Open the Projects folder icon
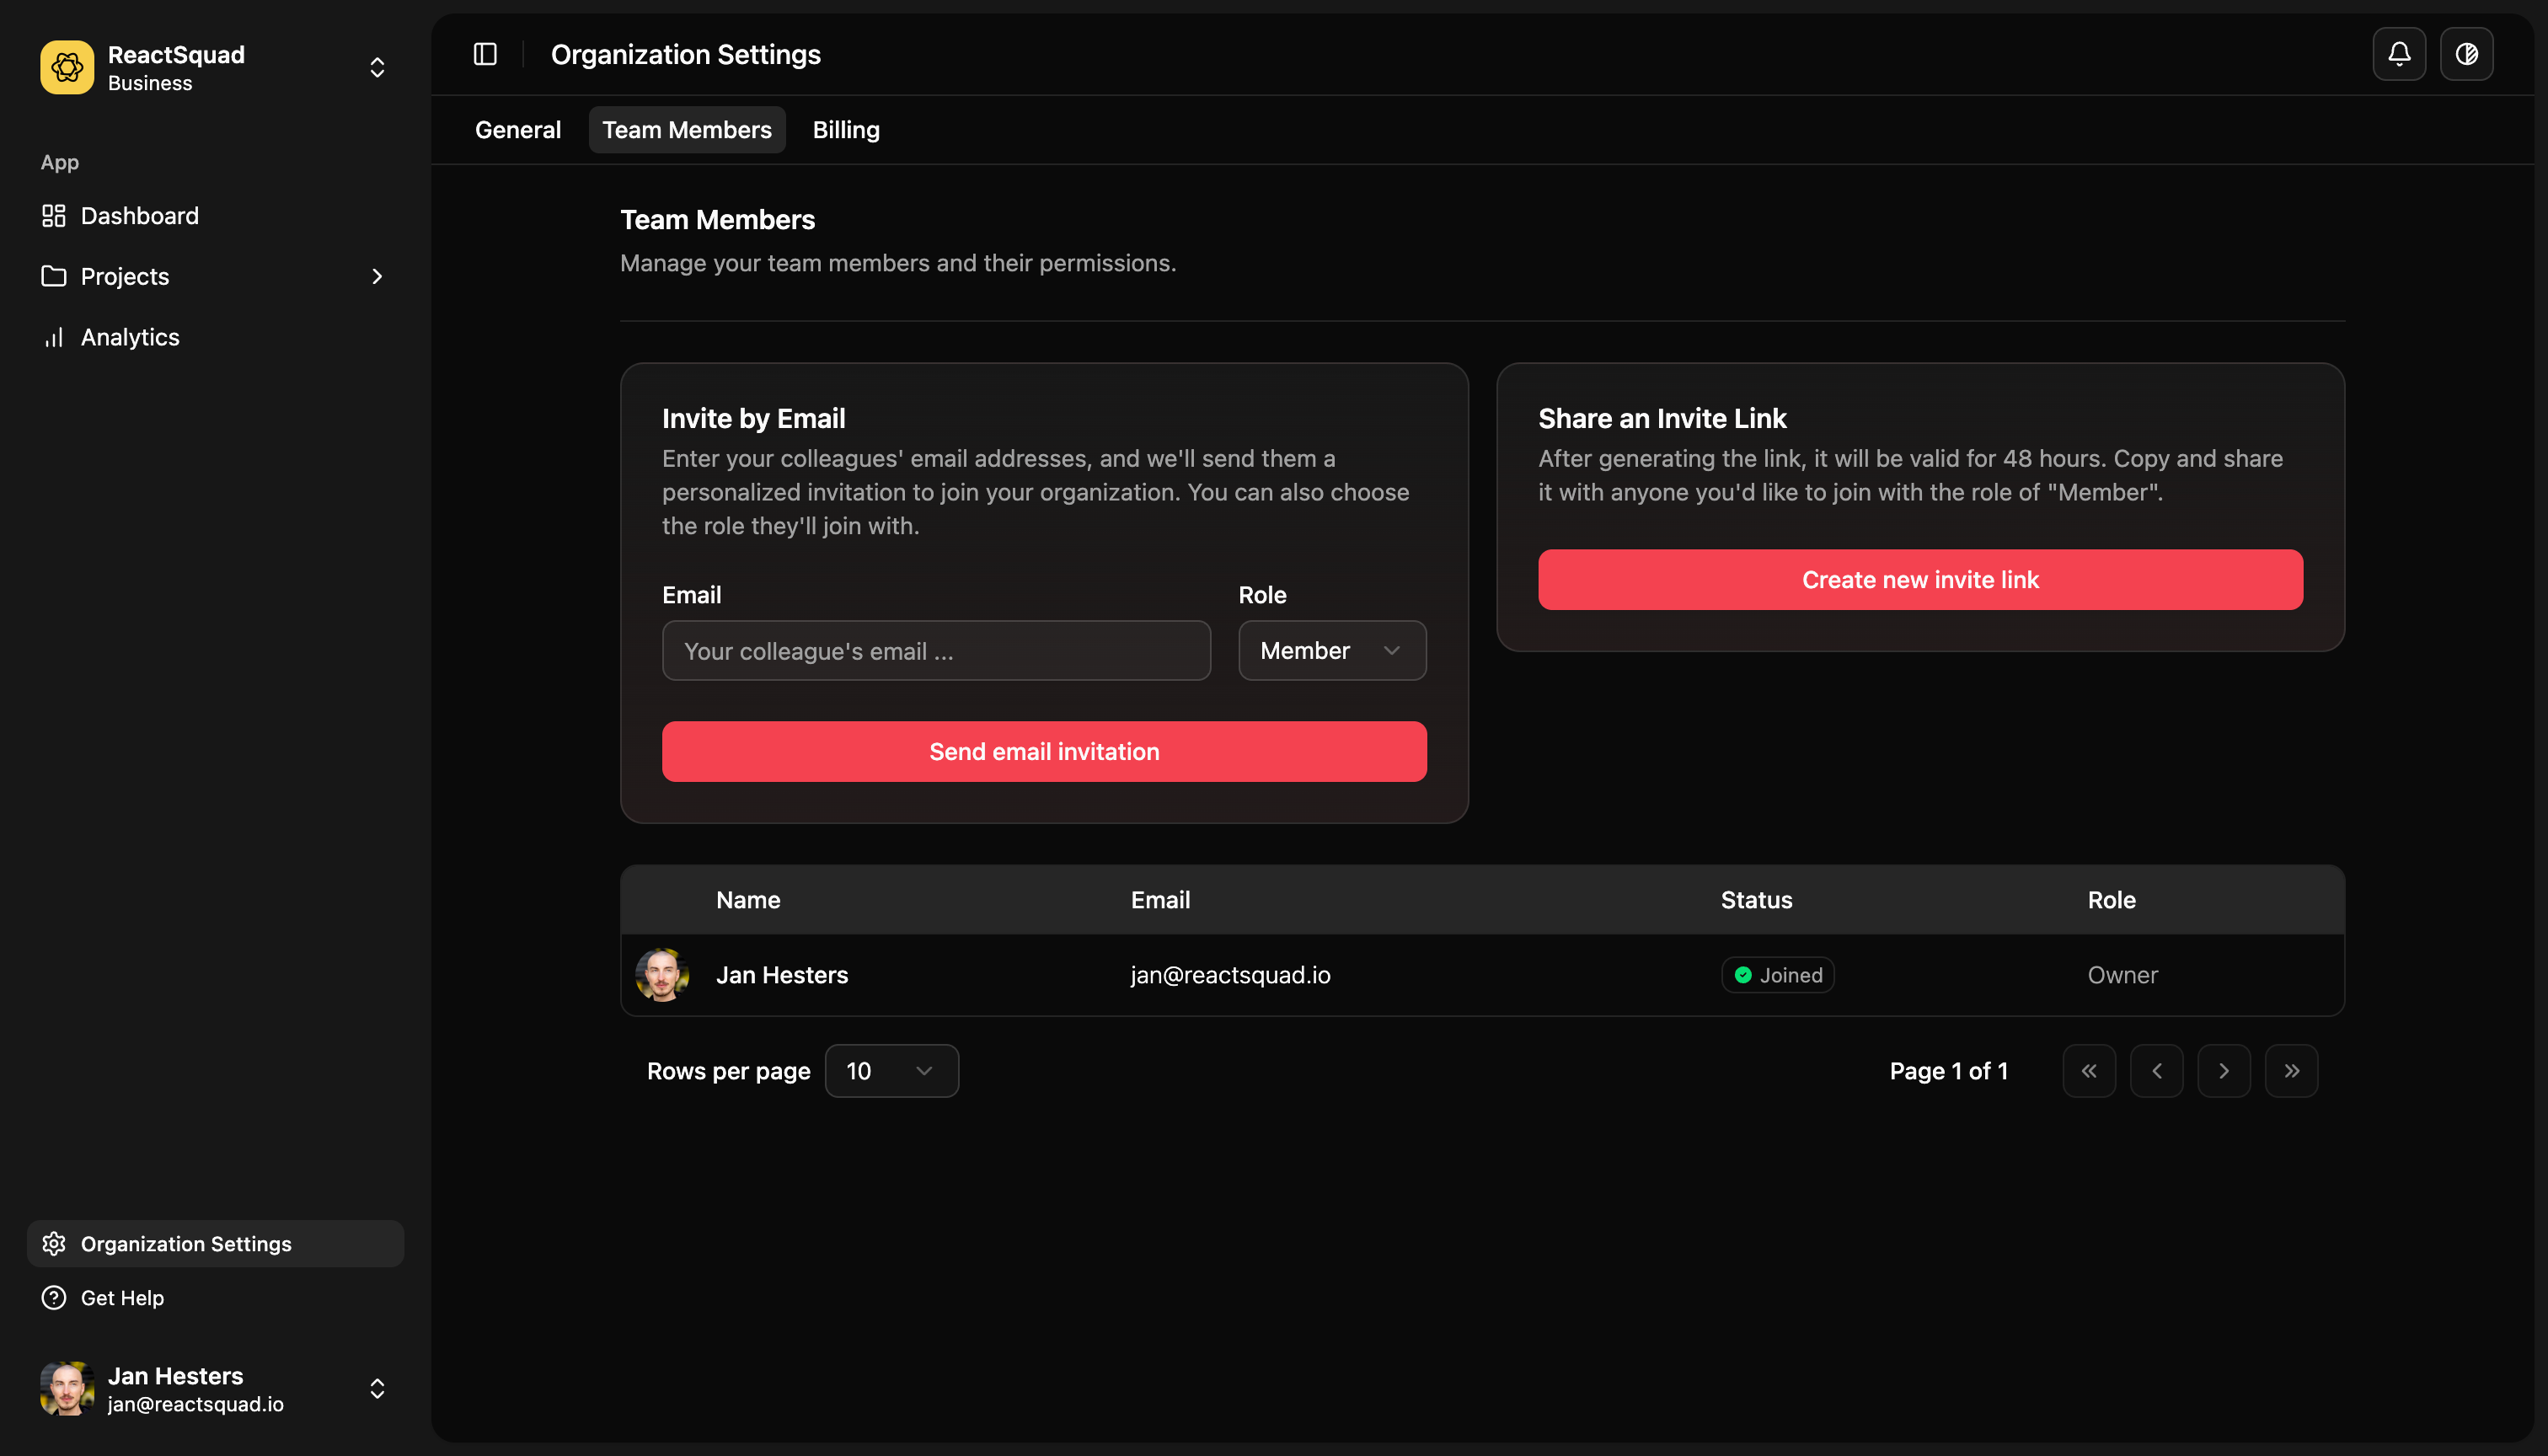Screen dimensions: 2548x1456 pos(54,276)
